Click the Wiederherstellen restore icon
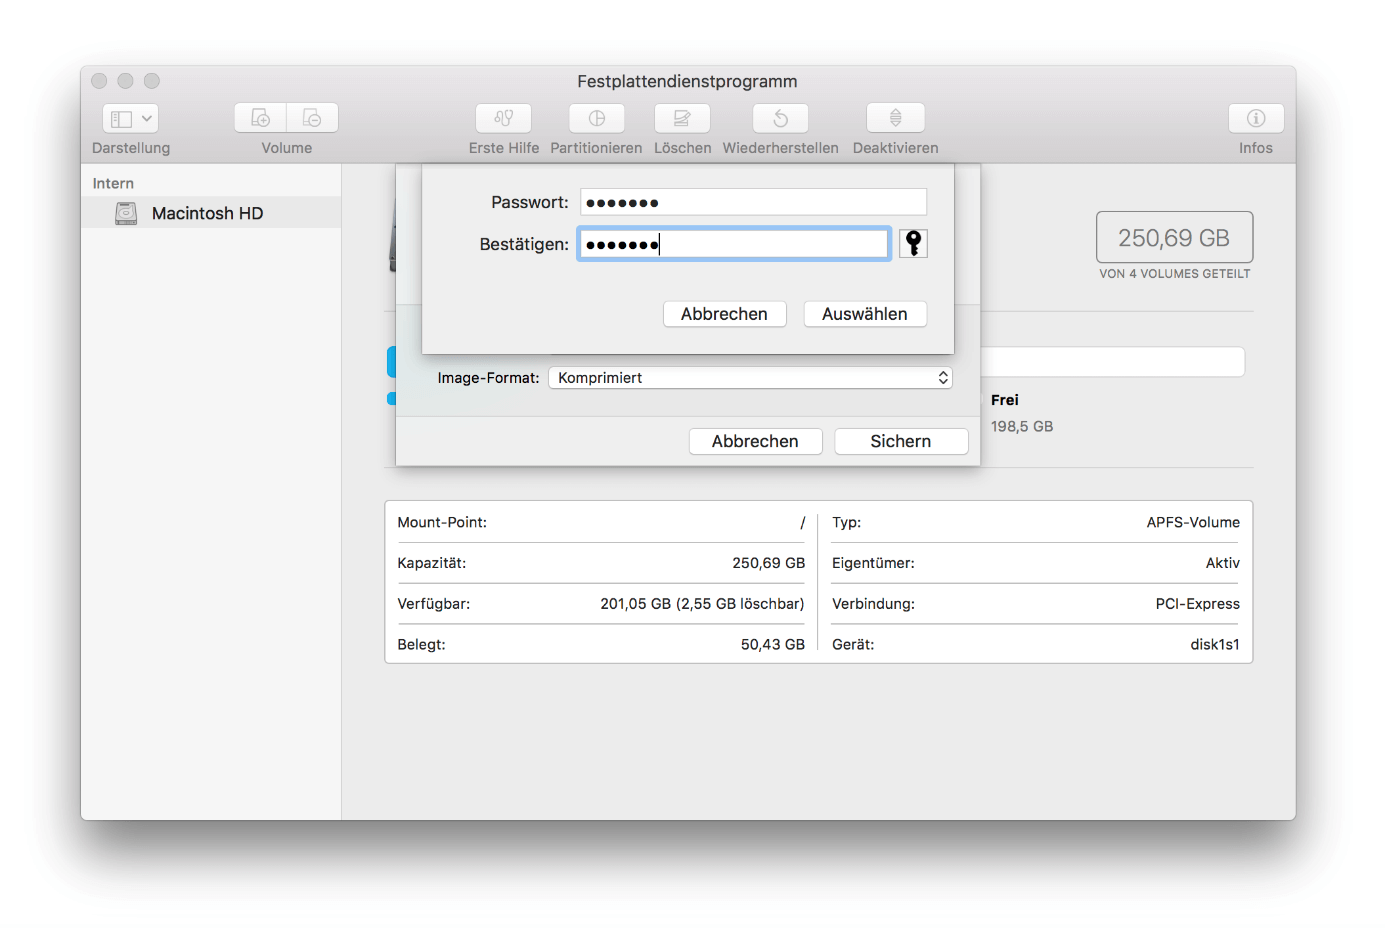1385x928 pixels. (x=781, y=118)
